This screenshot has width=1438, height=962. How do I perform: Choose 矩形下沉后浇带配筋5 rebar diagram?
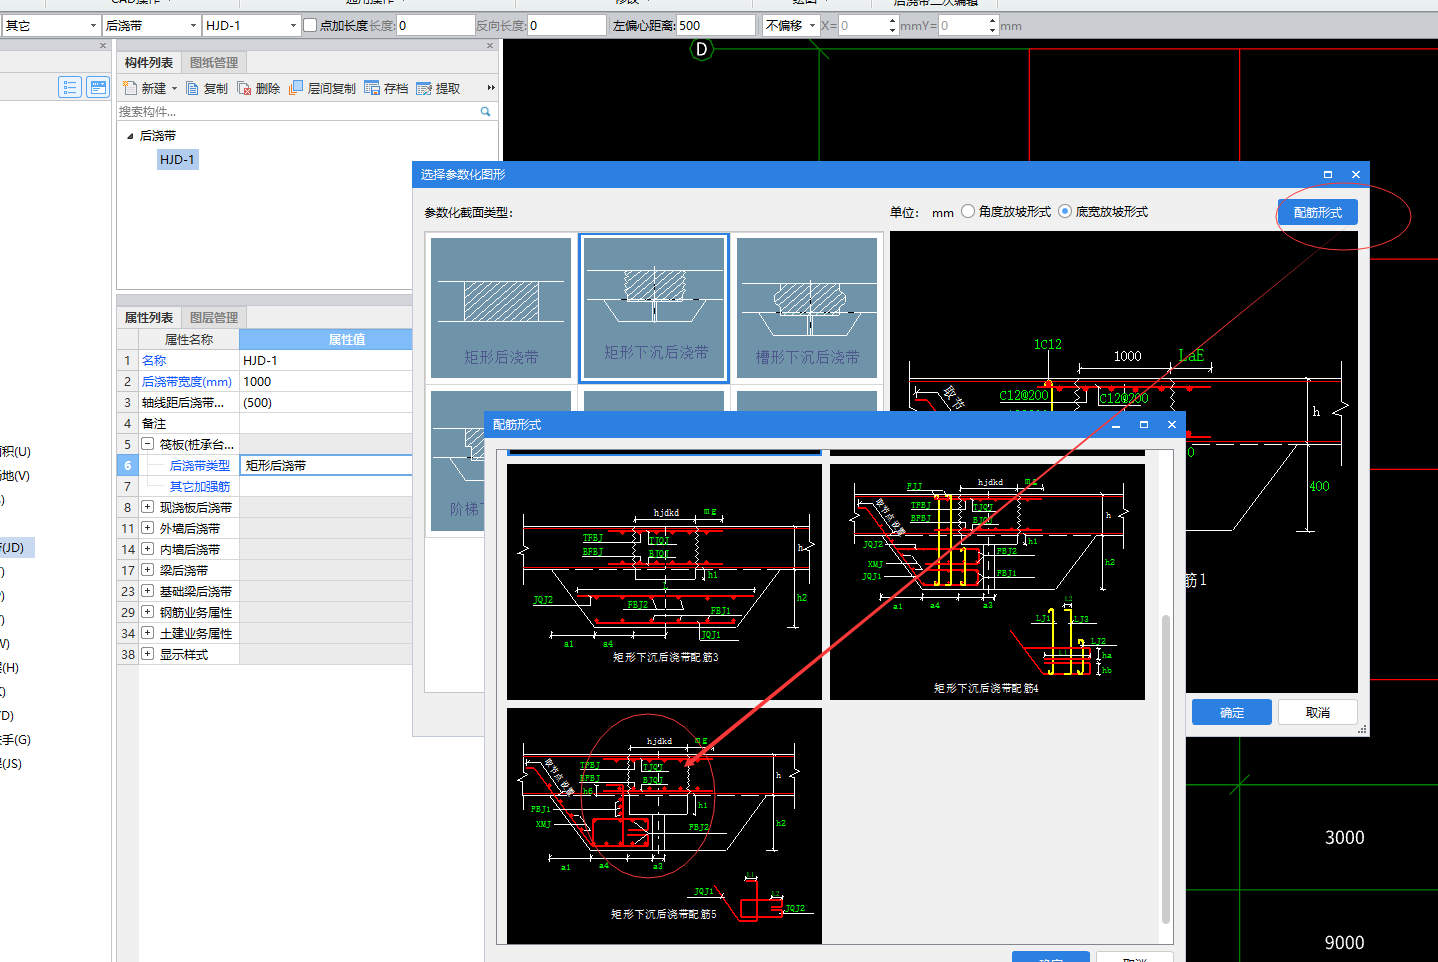pyautogui.click(x=664, y=826)
